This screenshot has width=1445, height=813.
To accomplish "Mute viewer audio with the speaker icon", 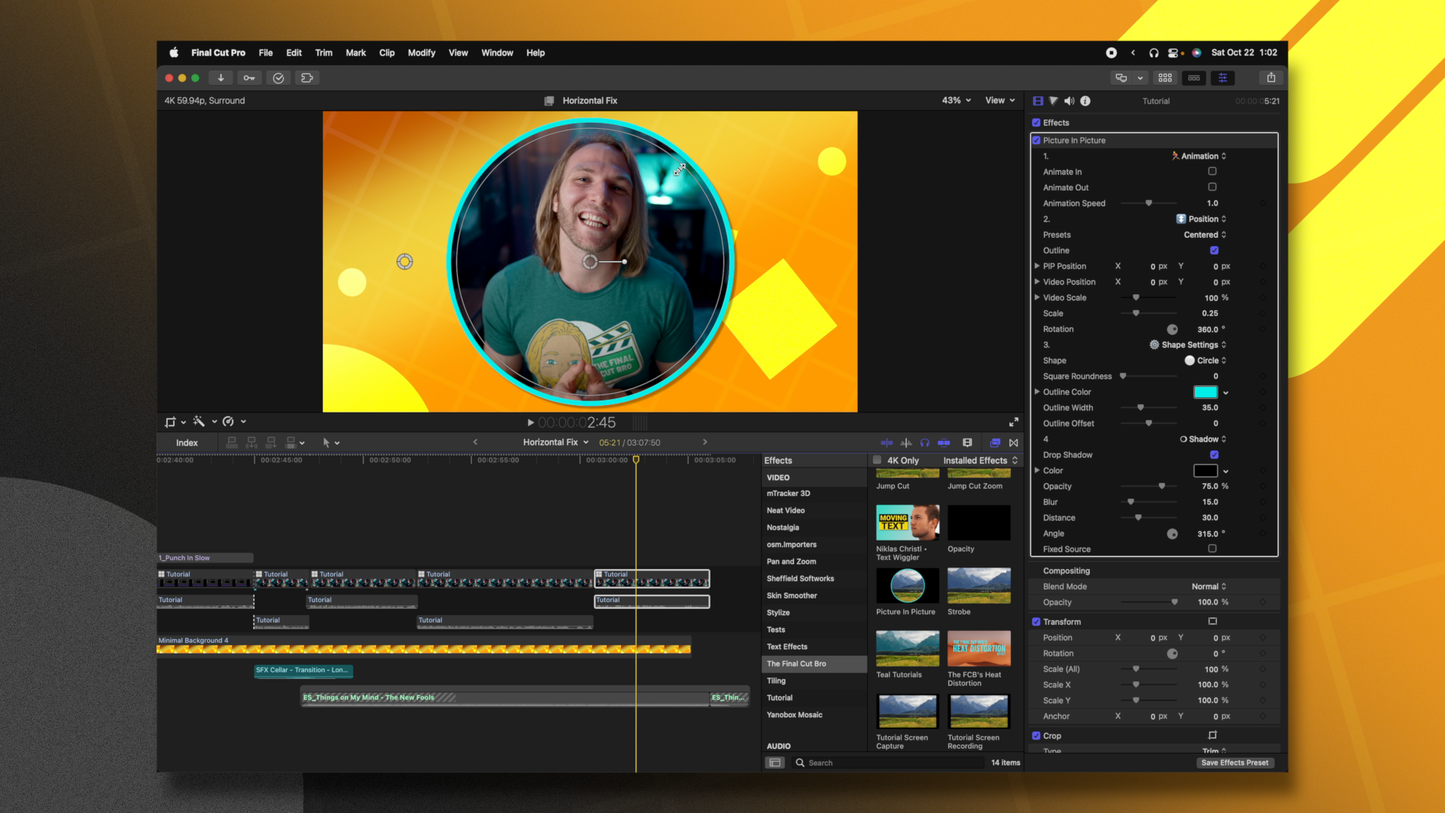I will pyautogui.click(x=1068, y=100).
